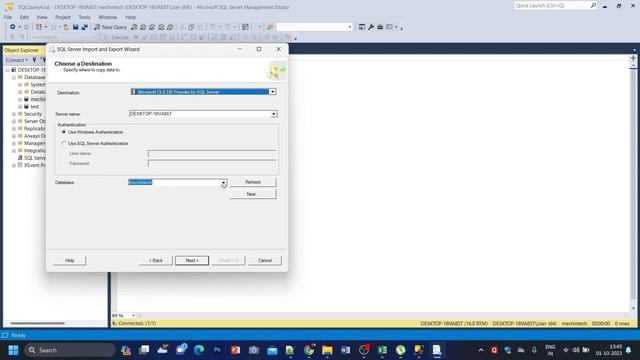This screenshot has width=640, height=360.
Task: Open the Windows Start menu
Action: click(x=13, y=350)
